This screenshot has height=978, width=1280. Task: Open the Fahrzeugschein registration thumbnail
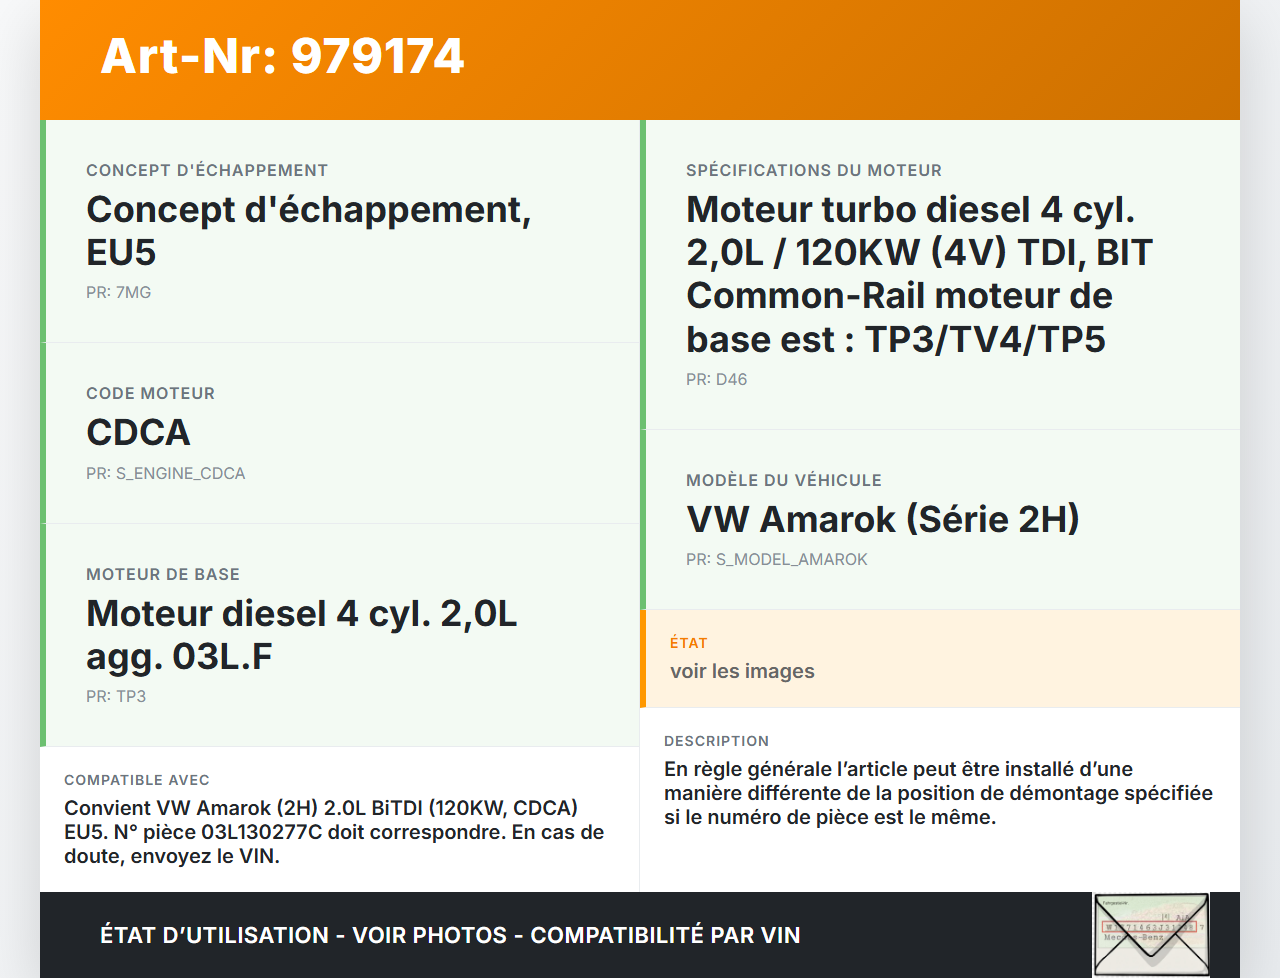click(1151, 933)
